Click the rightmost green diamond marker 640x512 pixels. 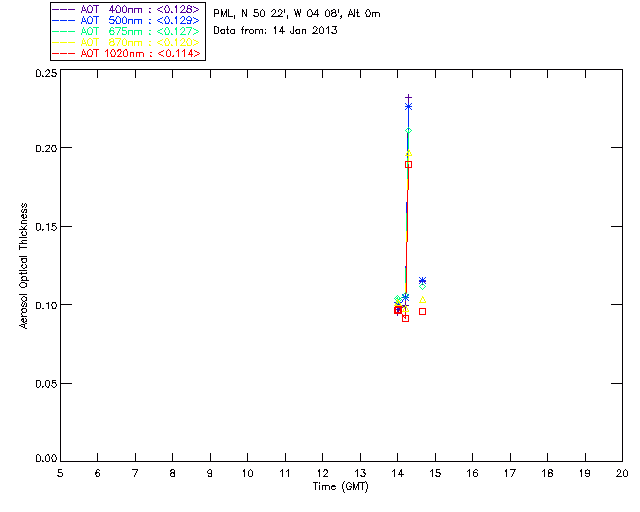[x=422, y=287]
